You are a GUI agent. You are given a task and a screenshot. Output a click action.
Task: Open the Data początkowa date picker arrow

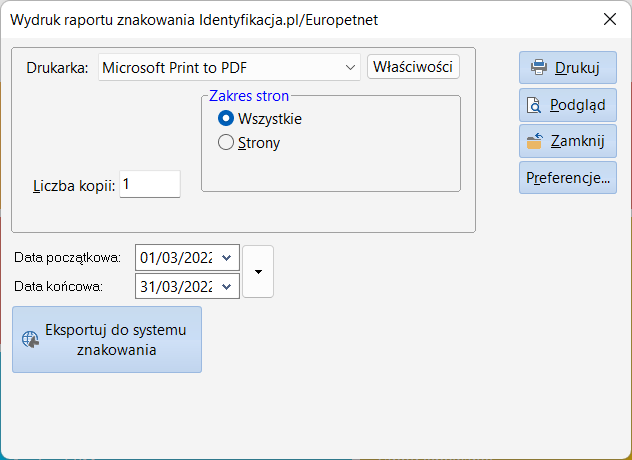tap(227, 257)
